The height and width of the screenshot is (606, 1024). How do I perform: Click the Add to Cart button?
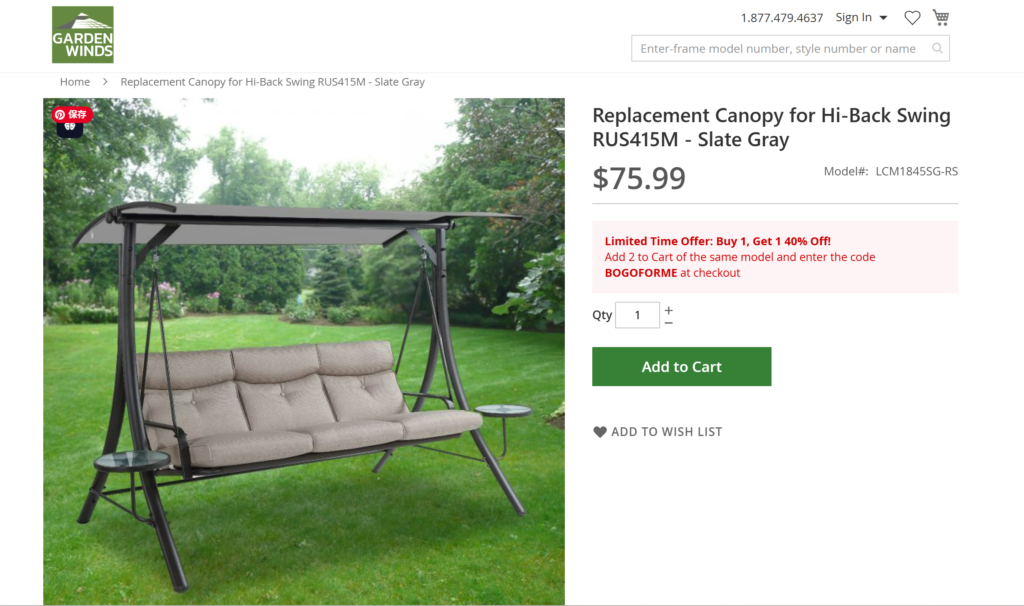(682, 366)
